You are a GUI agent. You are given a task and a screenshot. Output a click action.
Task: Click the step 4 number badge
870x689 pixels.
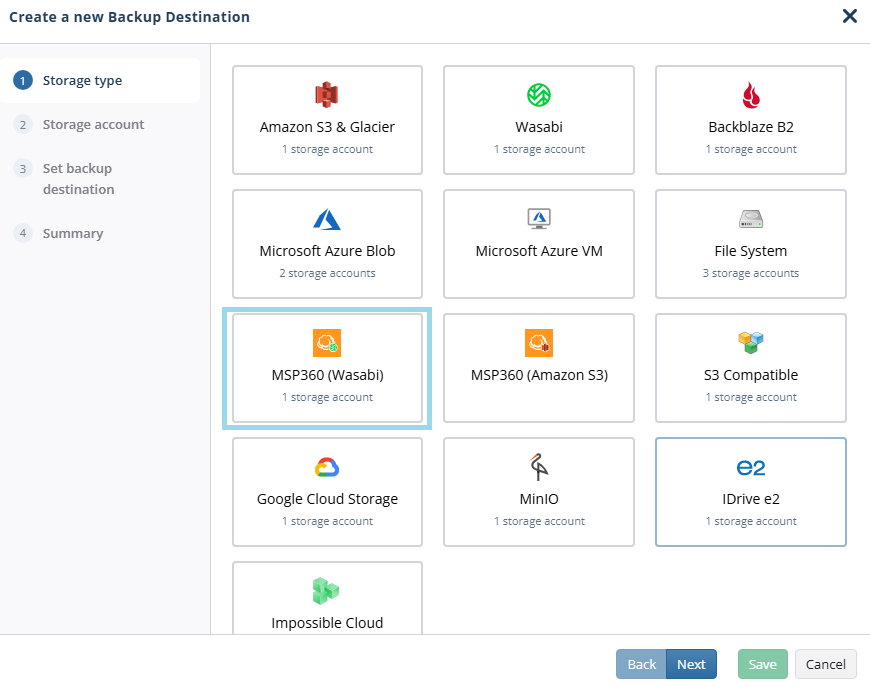coord(23,233)
